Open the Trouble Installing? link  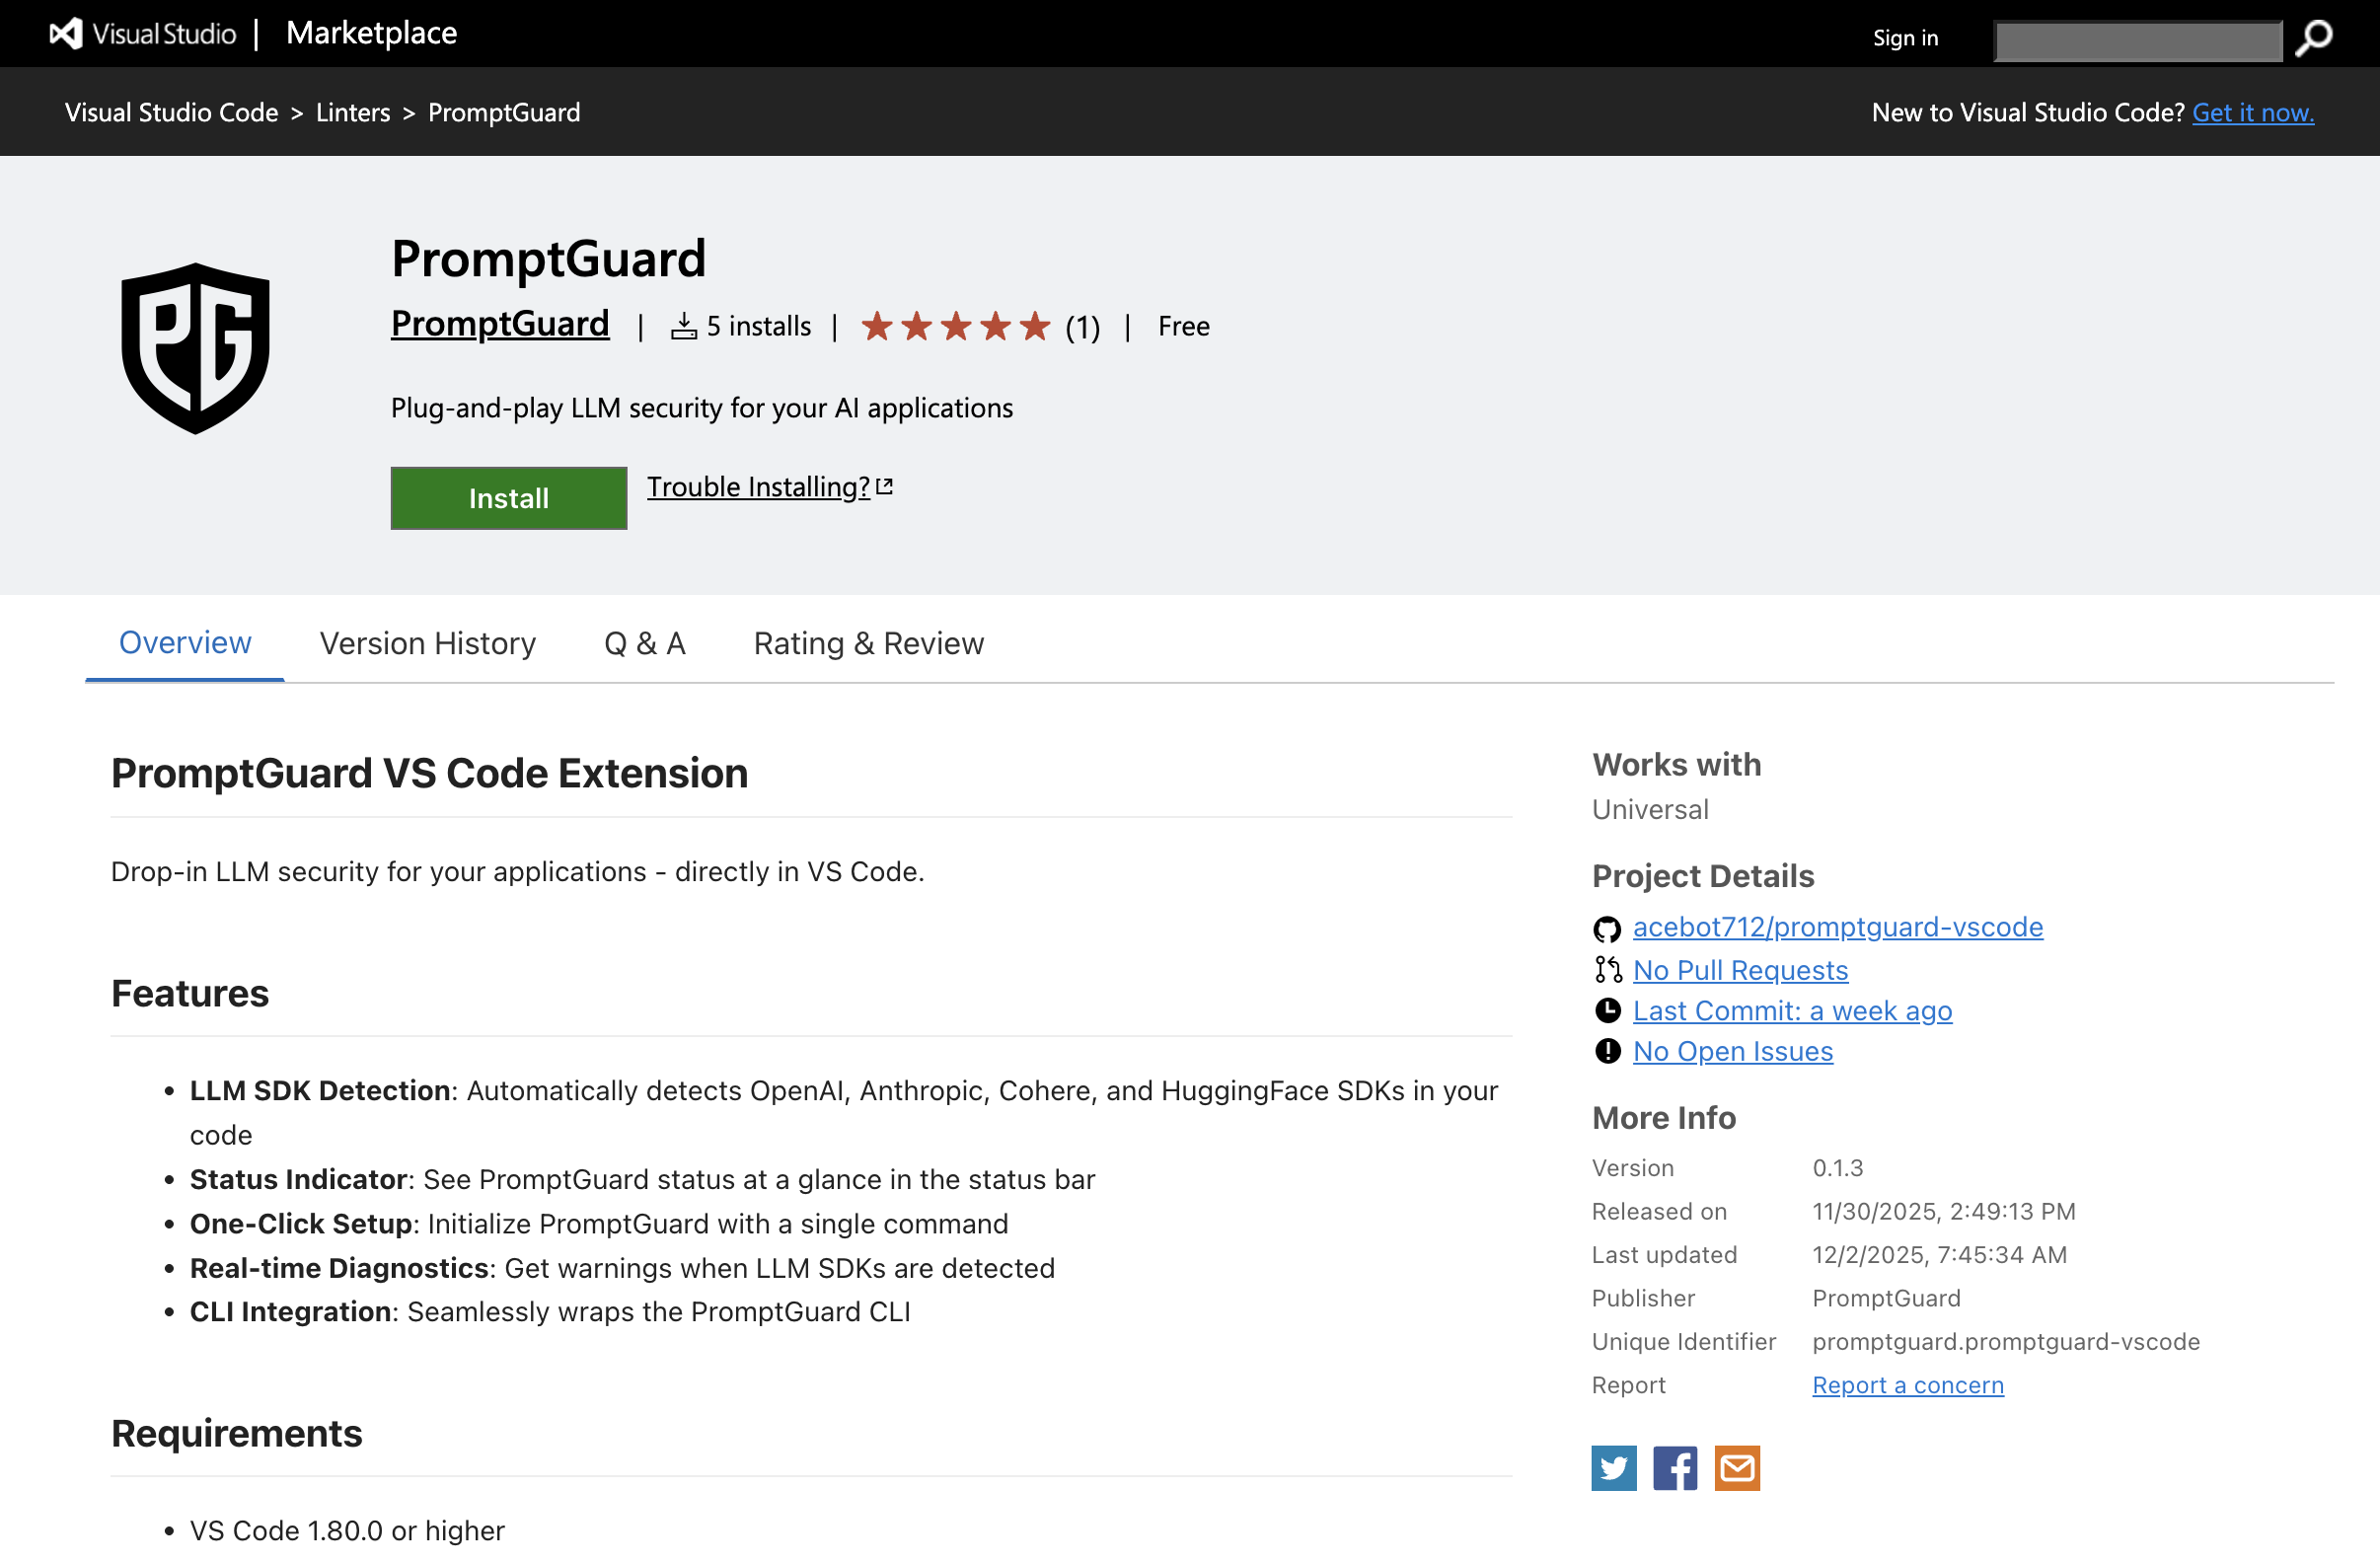759,487
